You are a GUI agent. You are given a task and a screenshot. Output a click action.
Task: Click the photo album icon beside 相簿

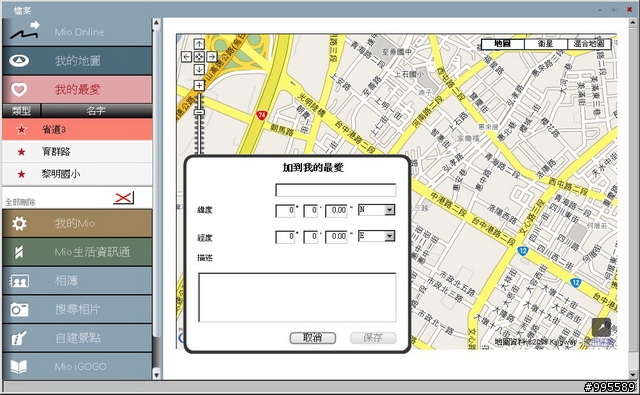pyautogui.click(x=19, y=281)
